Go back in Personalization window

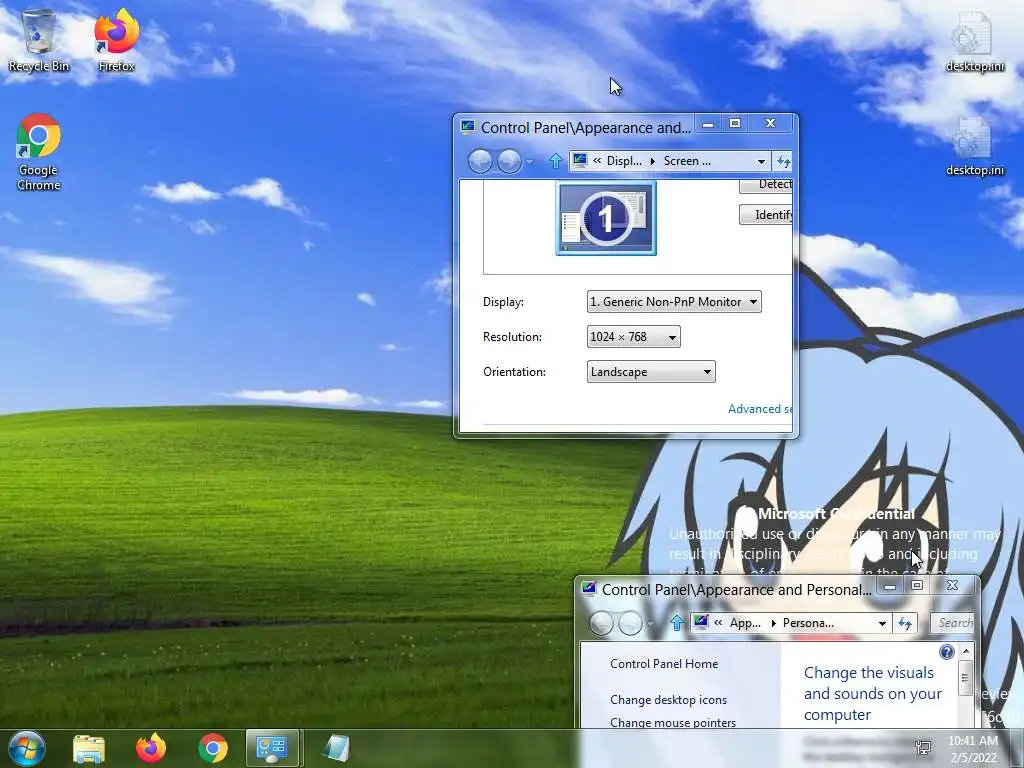coord(601,623)
